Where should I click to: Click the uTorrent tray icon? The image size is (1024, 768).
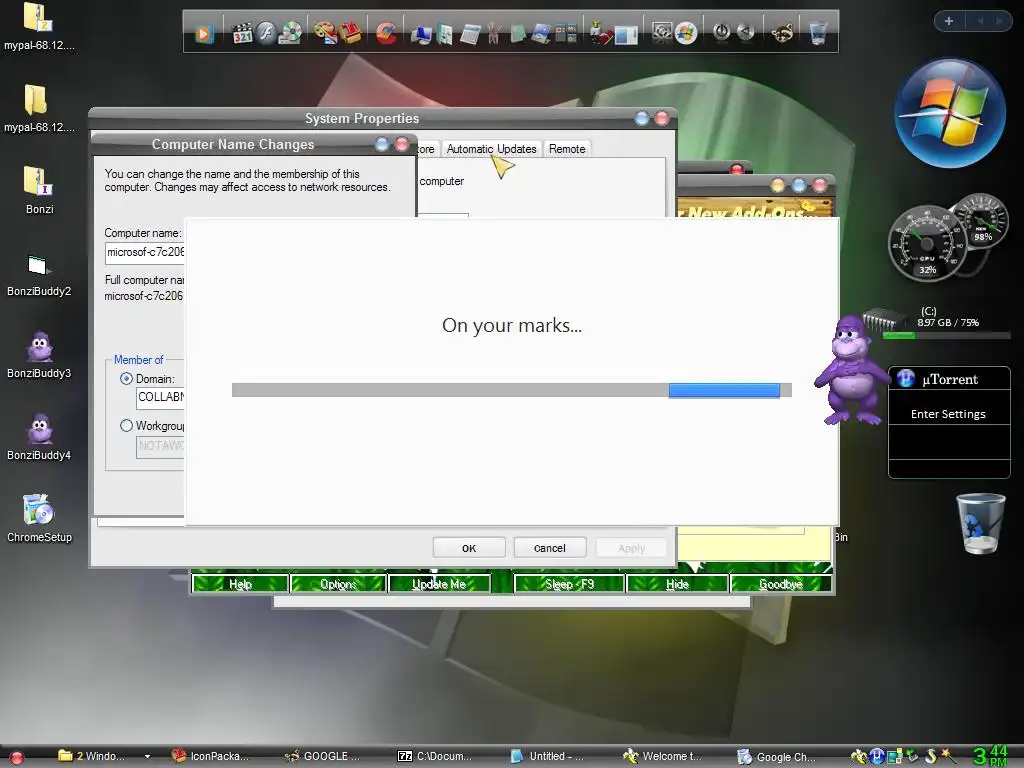click(x=877, y=756)
